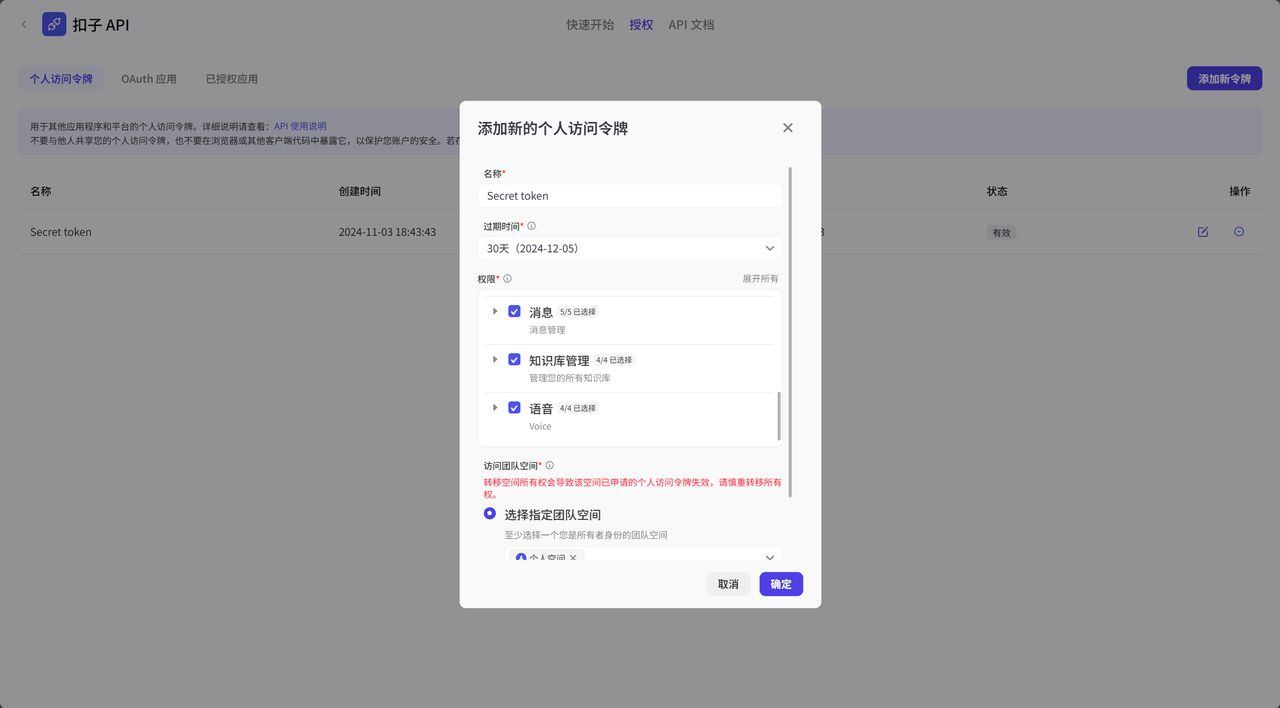Click the 状态 column header
The width and height of the screenshot is (1280, 708).
coord(997,191)
